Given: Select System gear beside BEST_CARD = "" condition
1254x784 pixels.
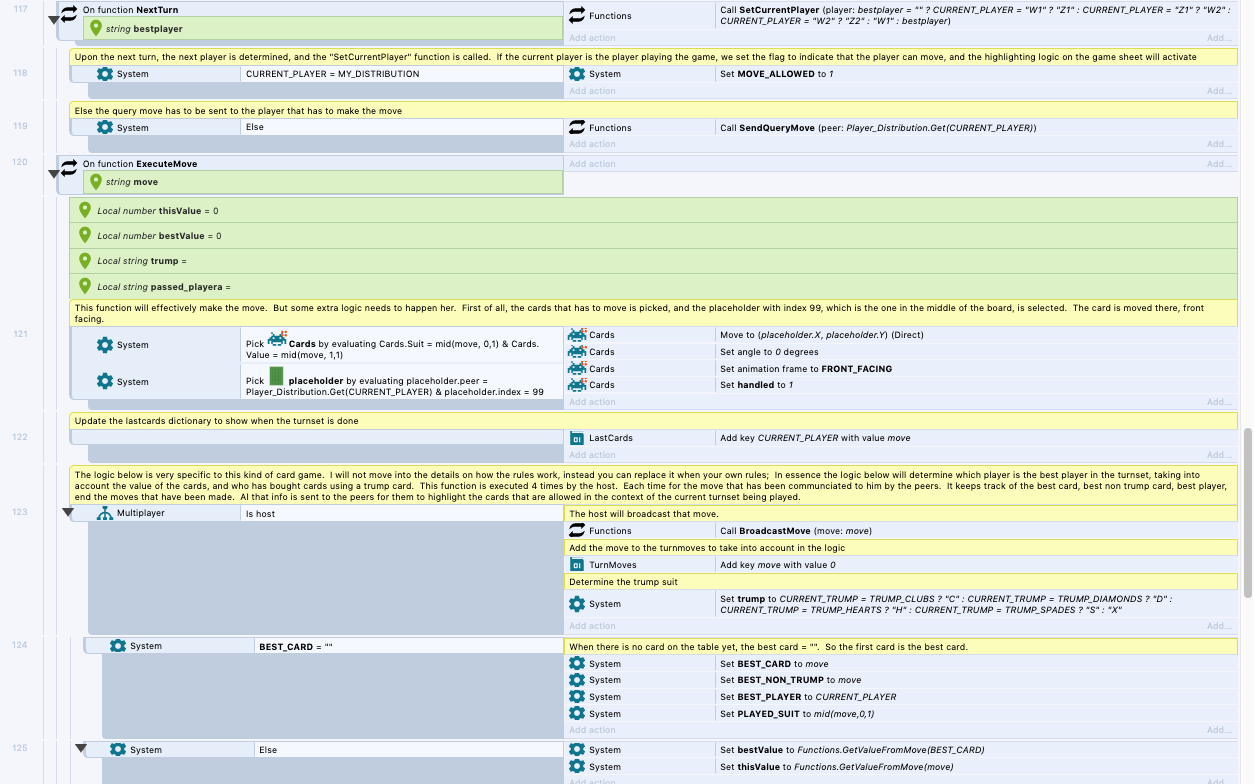Looking at the screenshot, I should pos(118,646).
